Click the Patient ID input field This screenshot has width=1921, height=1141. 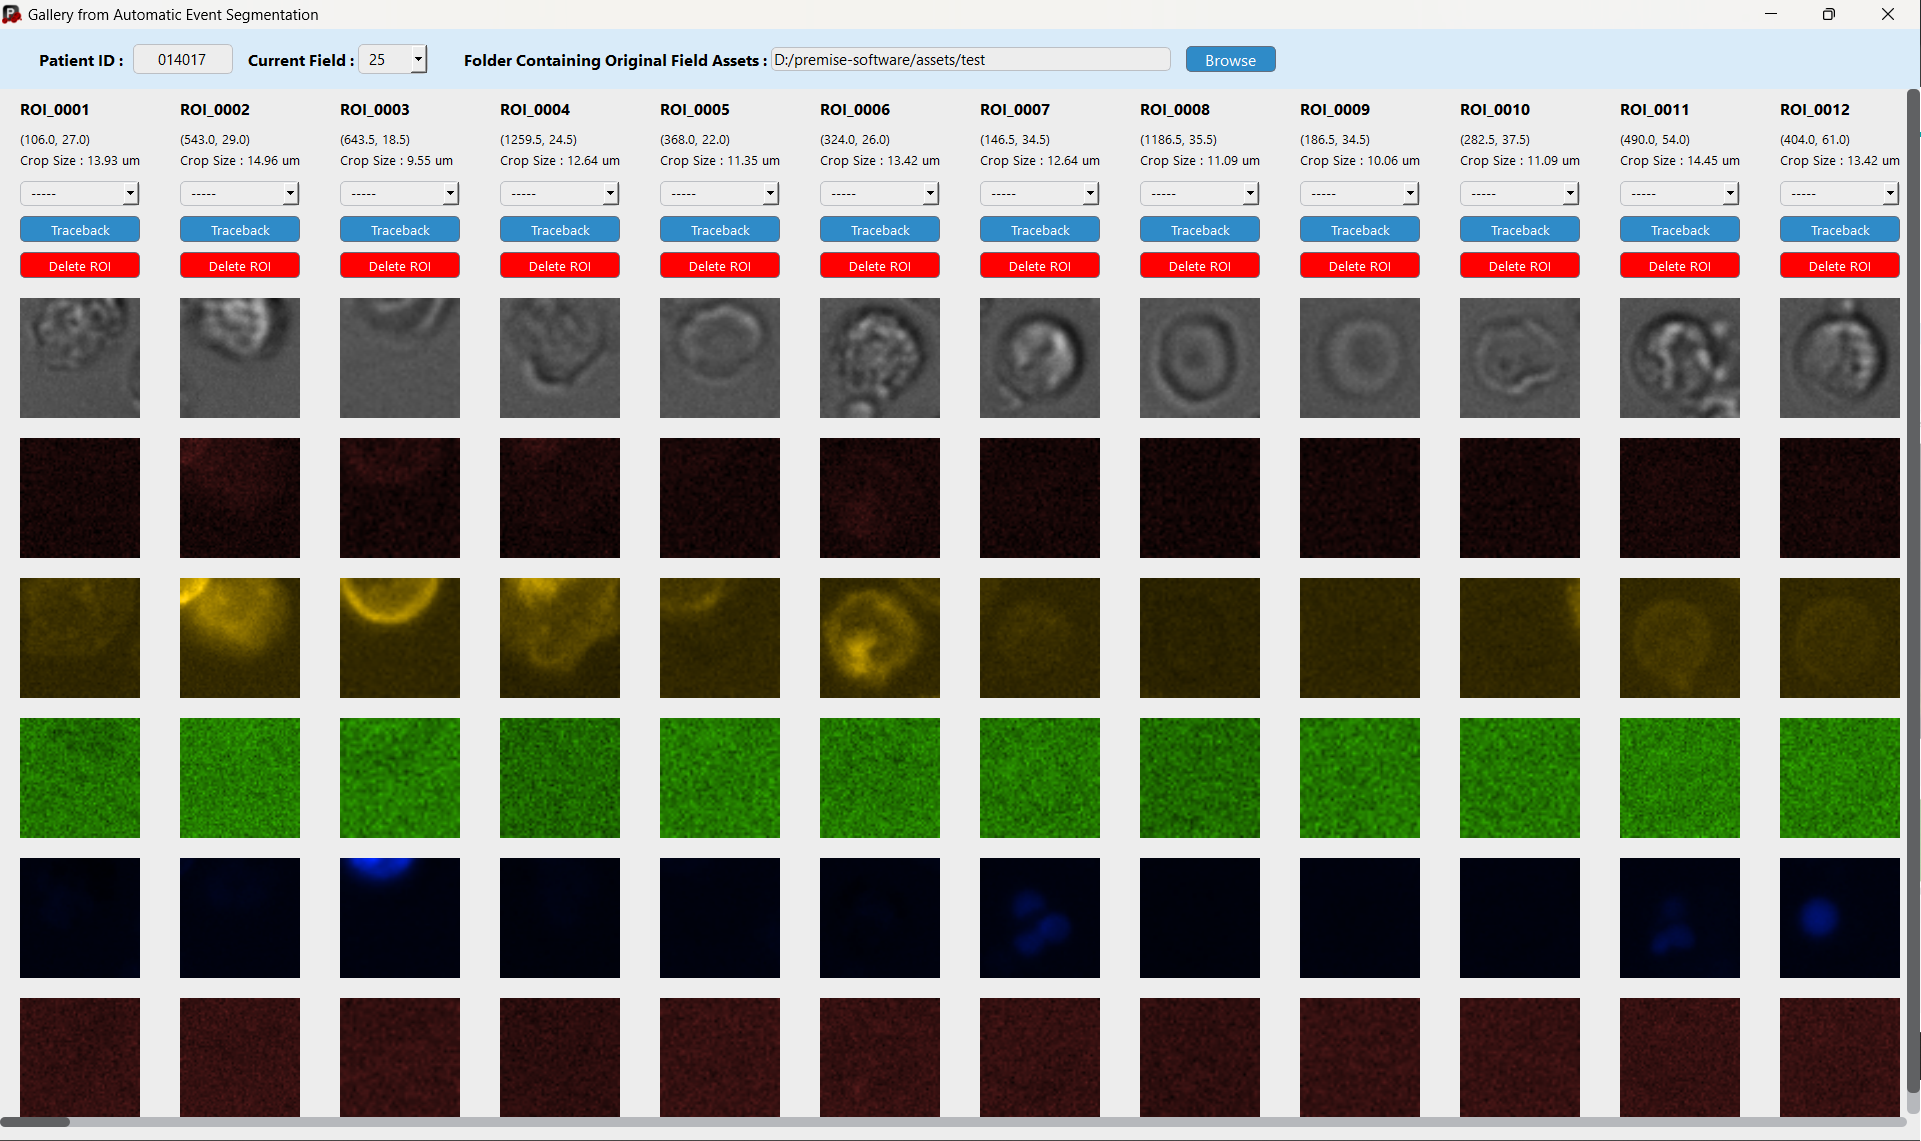pyautogui.click(x=183, y=60)
